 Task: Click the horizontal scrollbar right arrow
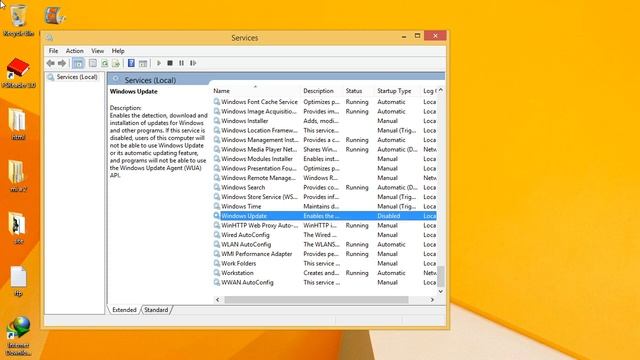pyautogui.click(x=432, y=300)
